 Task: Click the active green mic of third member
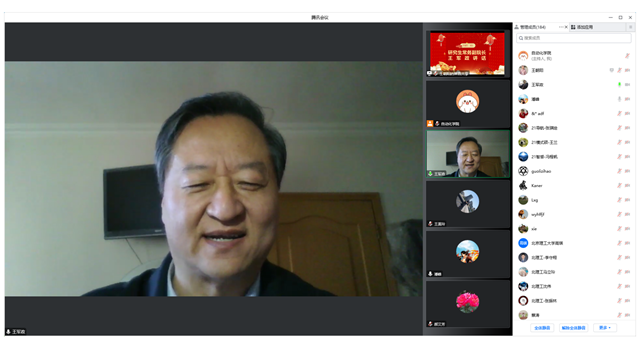click(619, 84)
